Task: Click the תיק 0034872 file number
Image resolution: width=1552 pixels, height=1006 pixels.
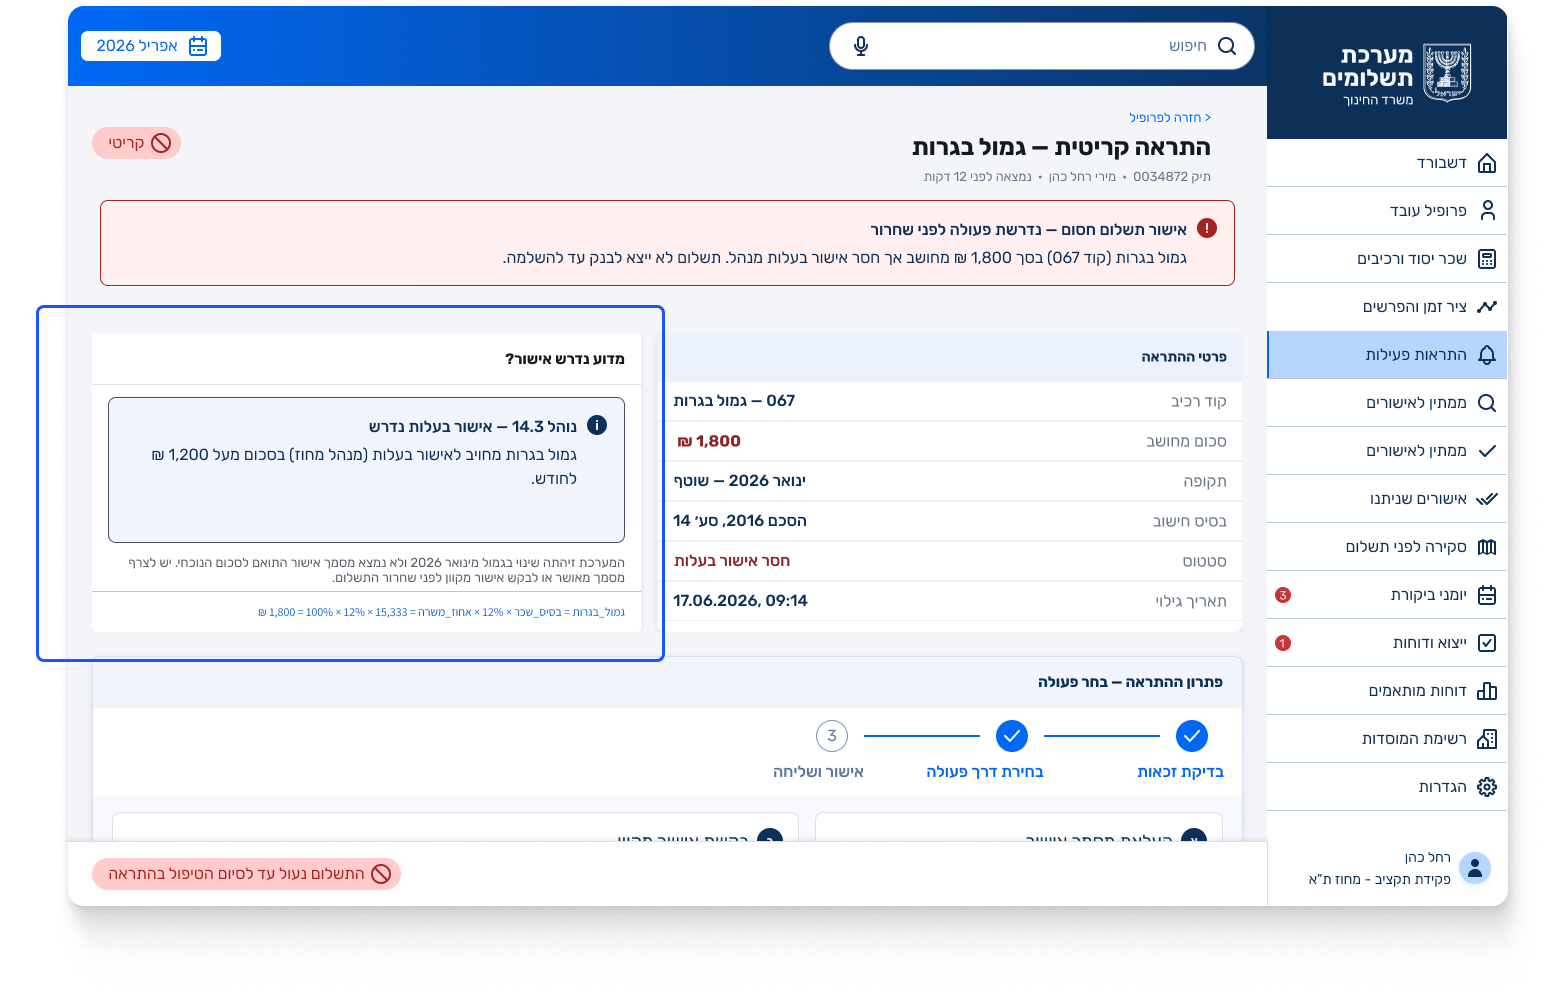Action: click(x=1172, y=177)
